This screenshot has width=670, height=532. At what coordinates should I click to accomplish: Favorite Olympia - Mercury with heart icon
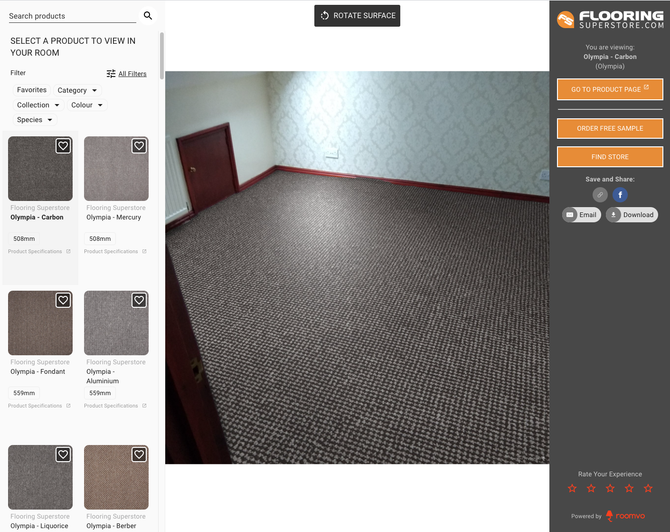coord(139,146)
